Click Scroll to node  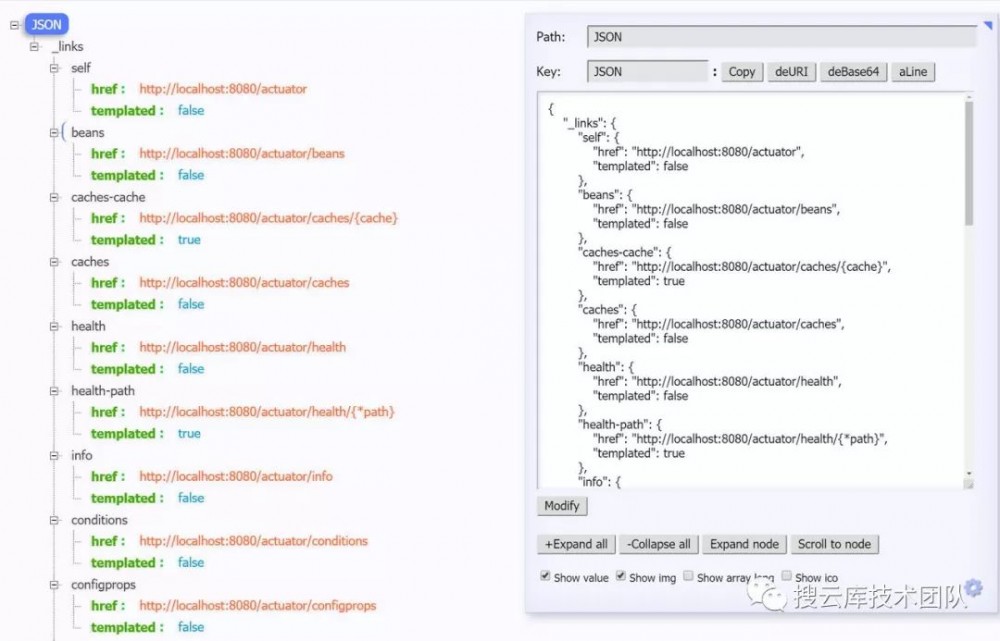835,543
